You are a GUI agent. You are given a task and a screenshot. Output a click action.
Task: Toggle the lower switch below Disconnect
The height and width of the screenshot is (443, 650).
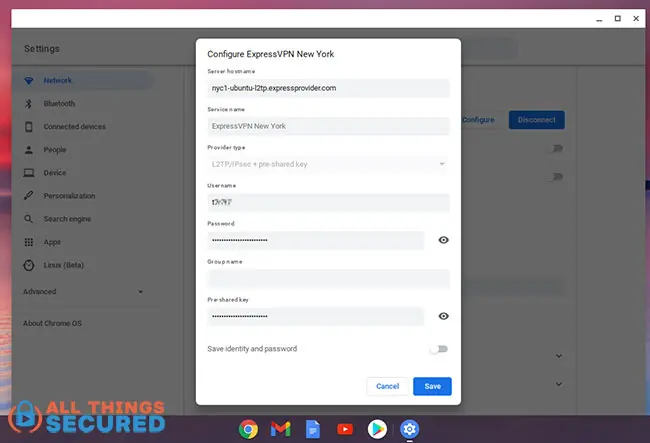point(556,177)
